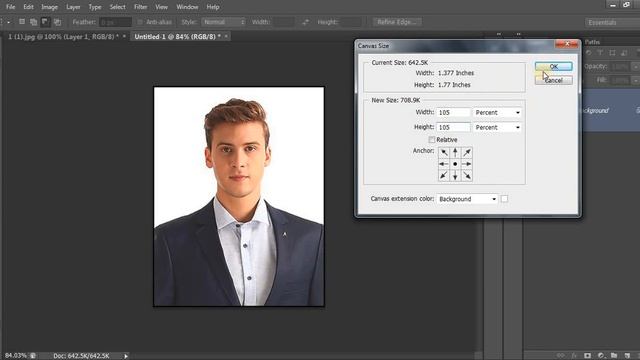This screenshot has width=640, height=360.
Task: Select the middle-left anchor arrow
Action: coord(444,164)
